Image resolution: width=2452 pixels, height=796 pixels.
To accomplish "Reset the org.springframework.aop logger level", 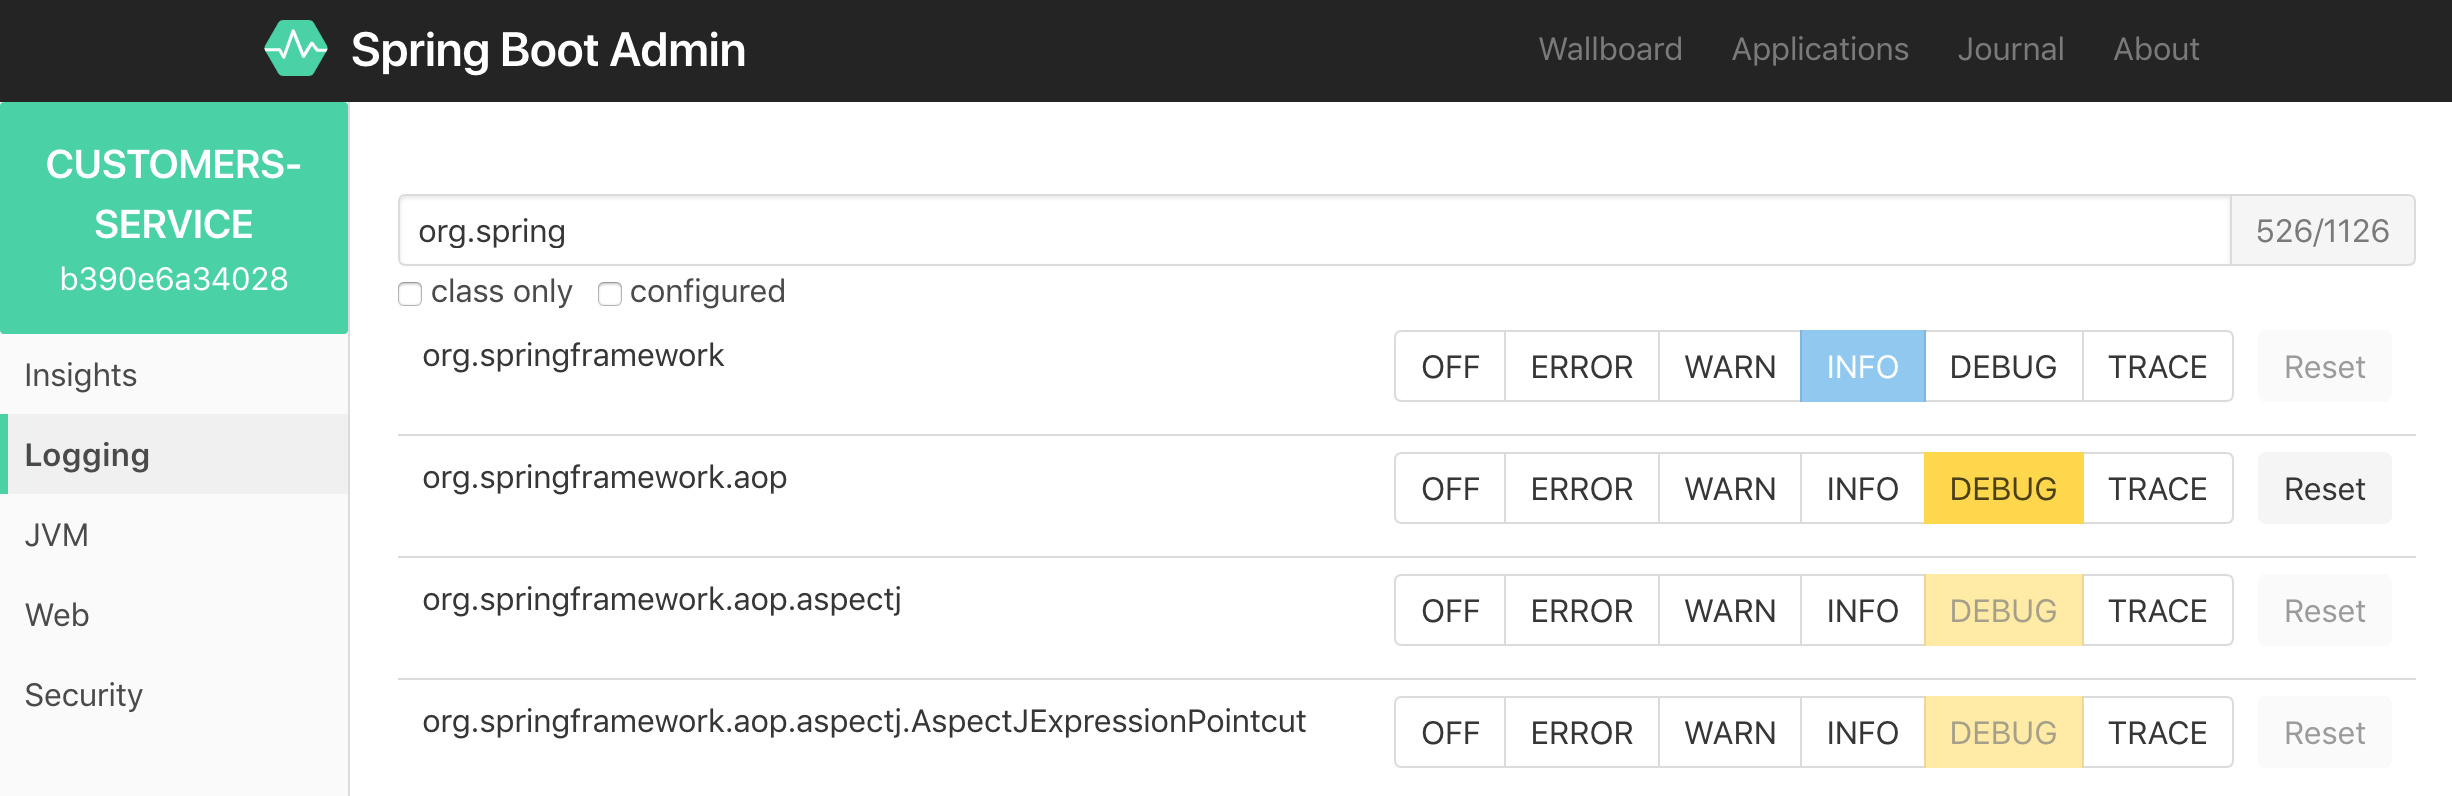I will (x=2324, y=489).
